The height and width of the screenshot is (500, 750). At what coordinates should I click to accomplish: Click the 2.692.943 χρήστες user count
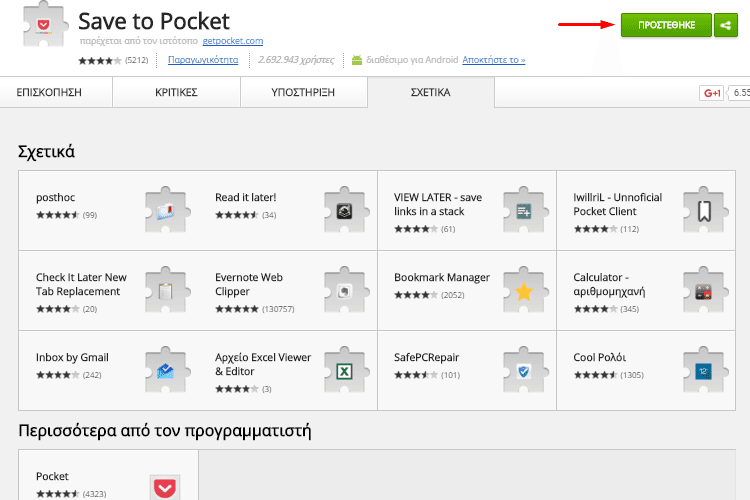(296, 60)
